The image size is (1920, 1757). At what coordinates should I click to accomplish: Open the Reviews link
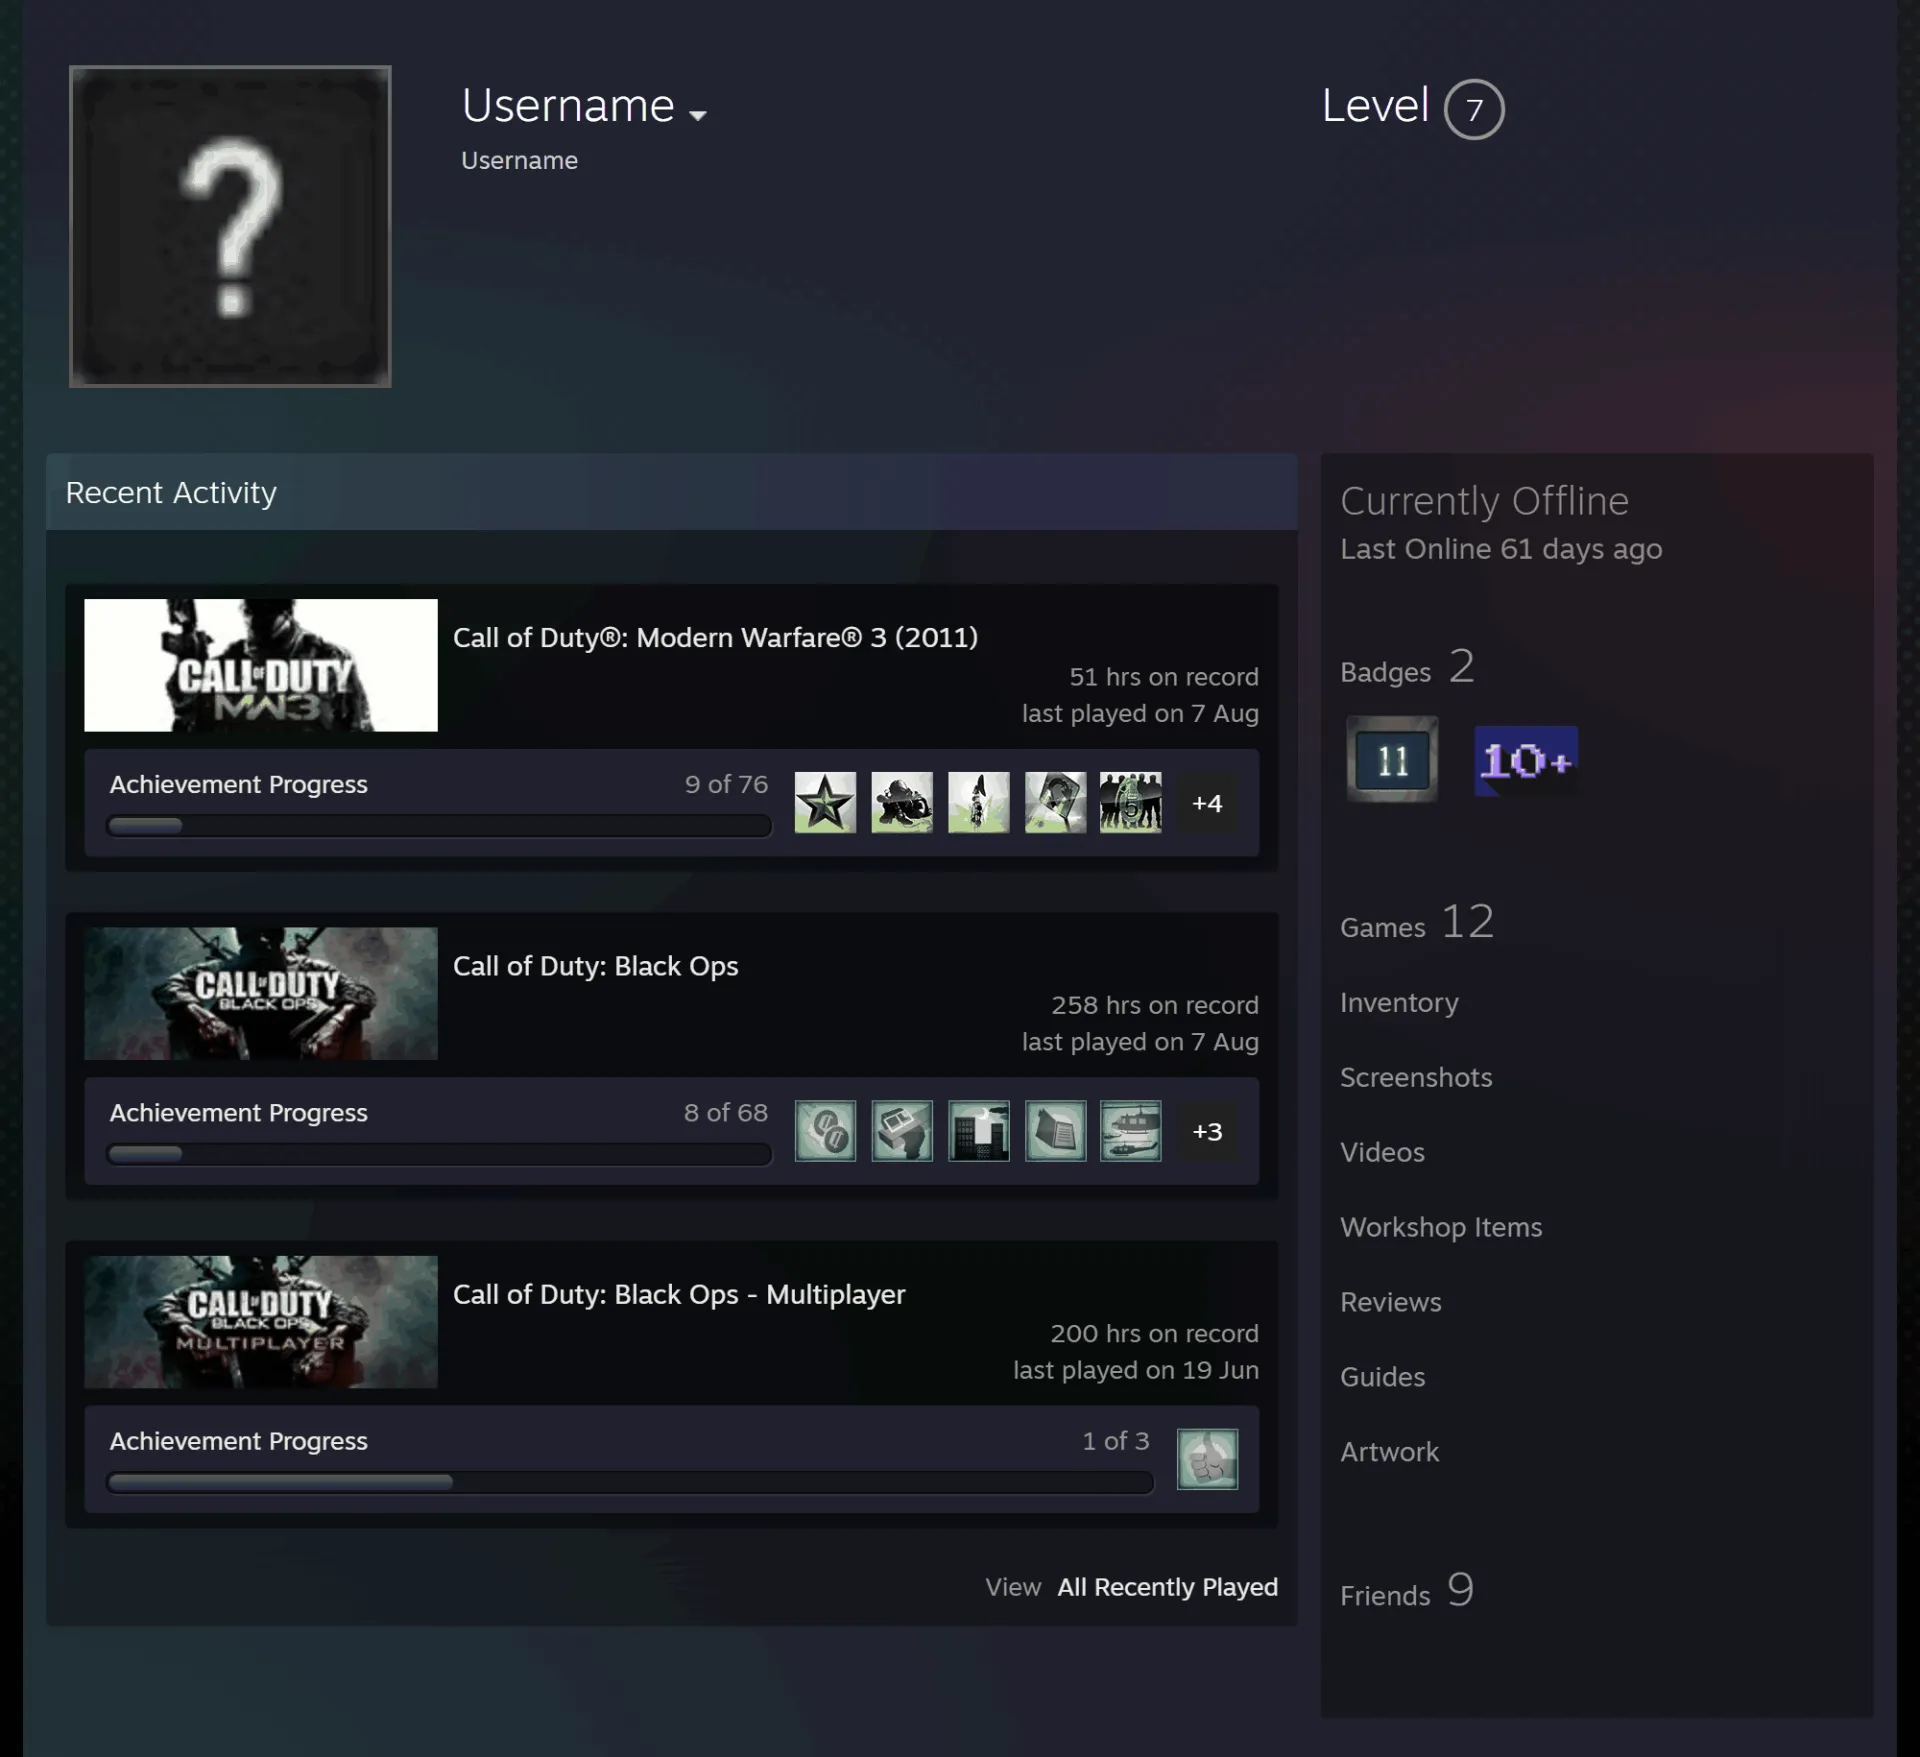click(x=1391, y=1302)
